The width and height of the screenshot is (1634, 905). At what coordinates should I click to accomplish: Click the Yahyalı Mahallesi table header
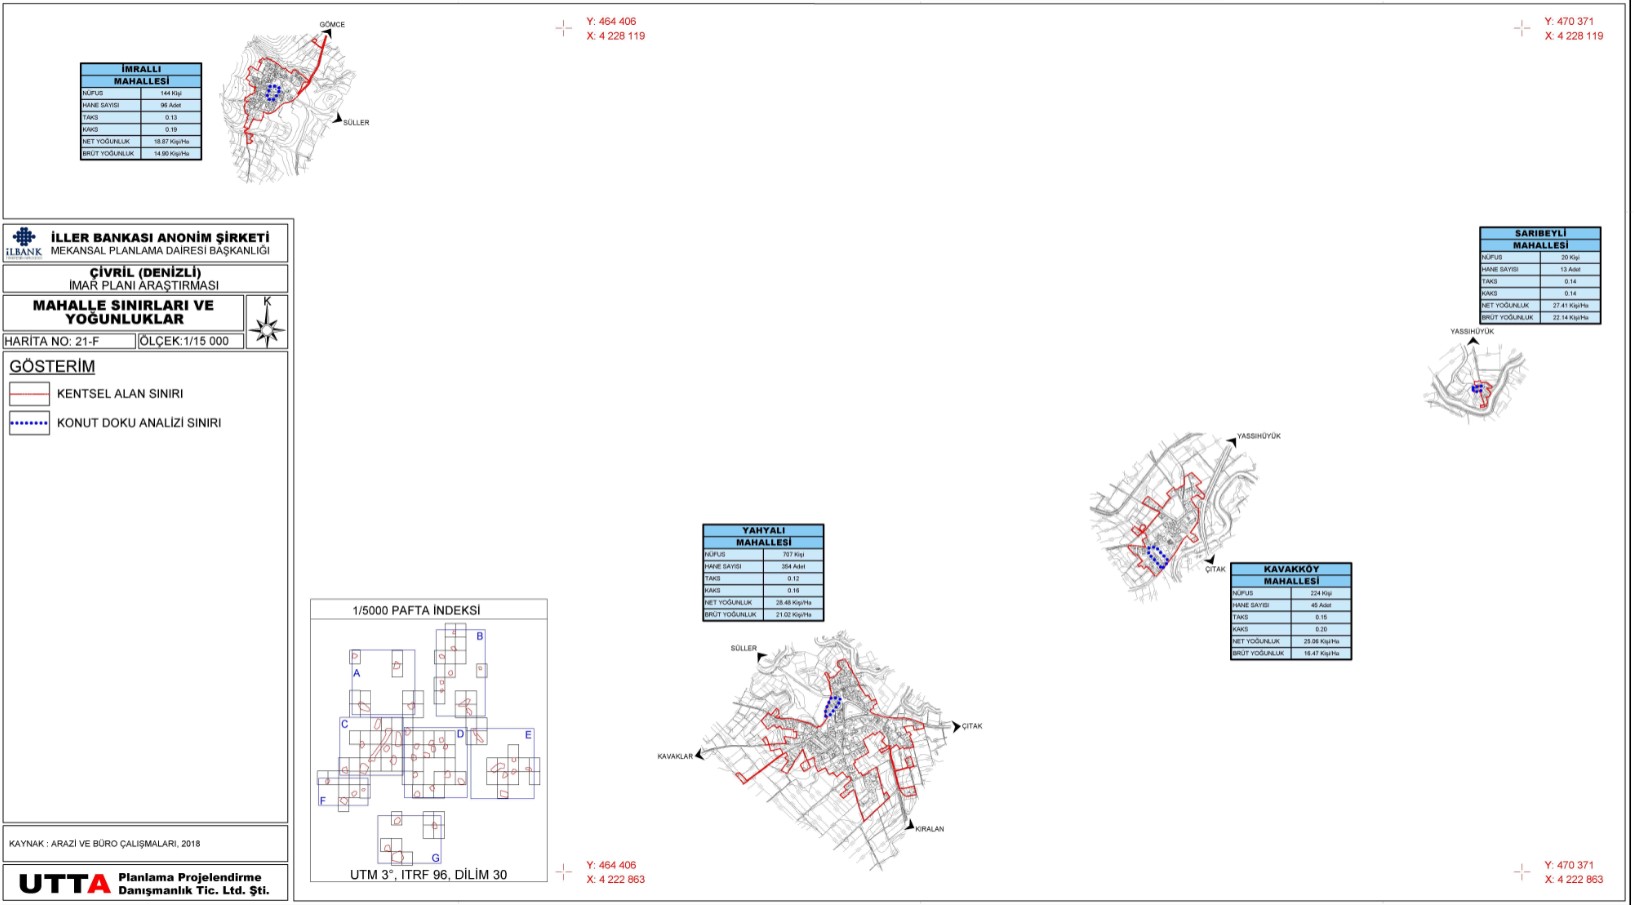tap(763, 536)
